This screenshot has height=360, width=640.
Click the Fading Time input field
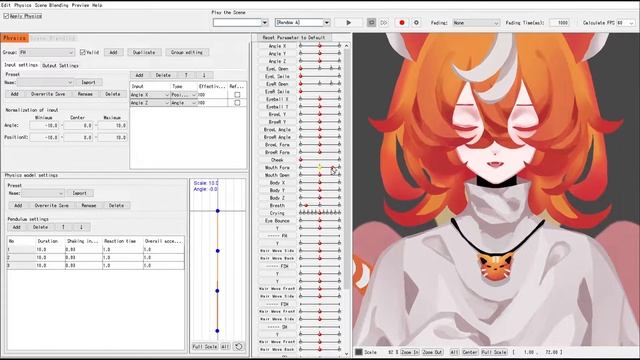(559, 23)
